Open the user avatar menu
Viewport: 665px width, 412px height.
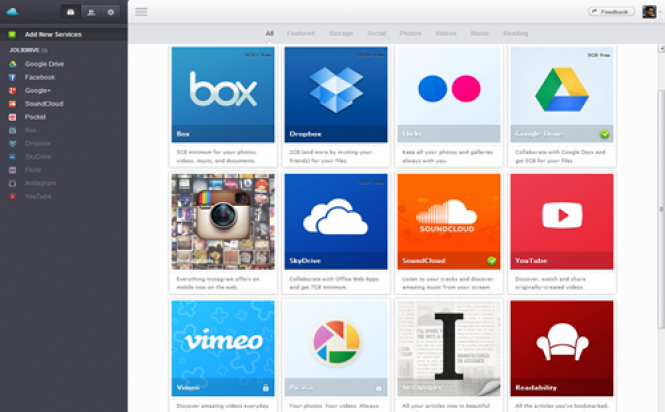coord(649,11)
